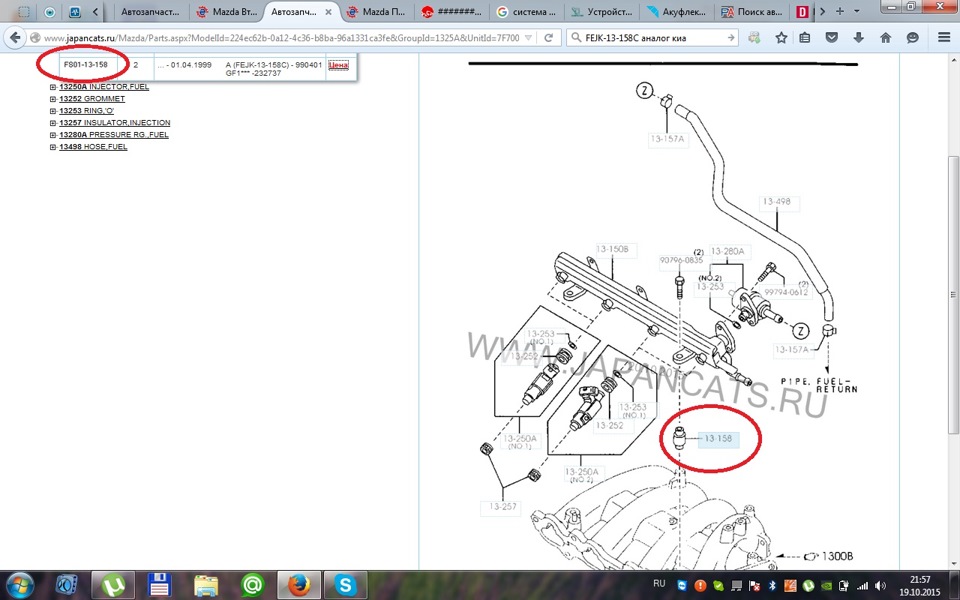Screen dimensions: 960x600
Task: Click the Bluetooth tray icon
Action: (x=772, y=585)
